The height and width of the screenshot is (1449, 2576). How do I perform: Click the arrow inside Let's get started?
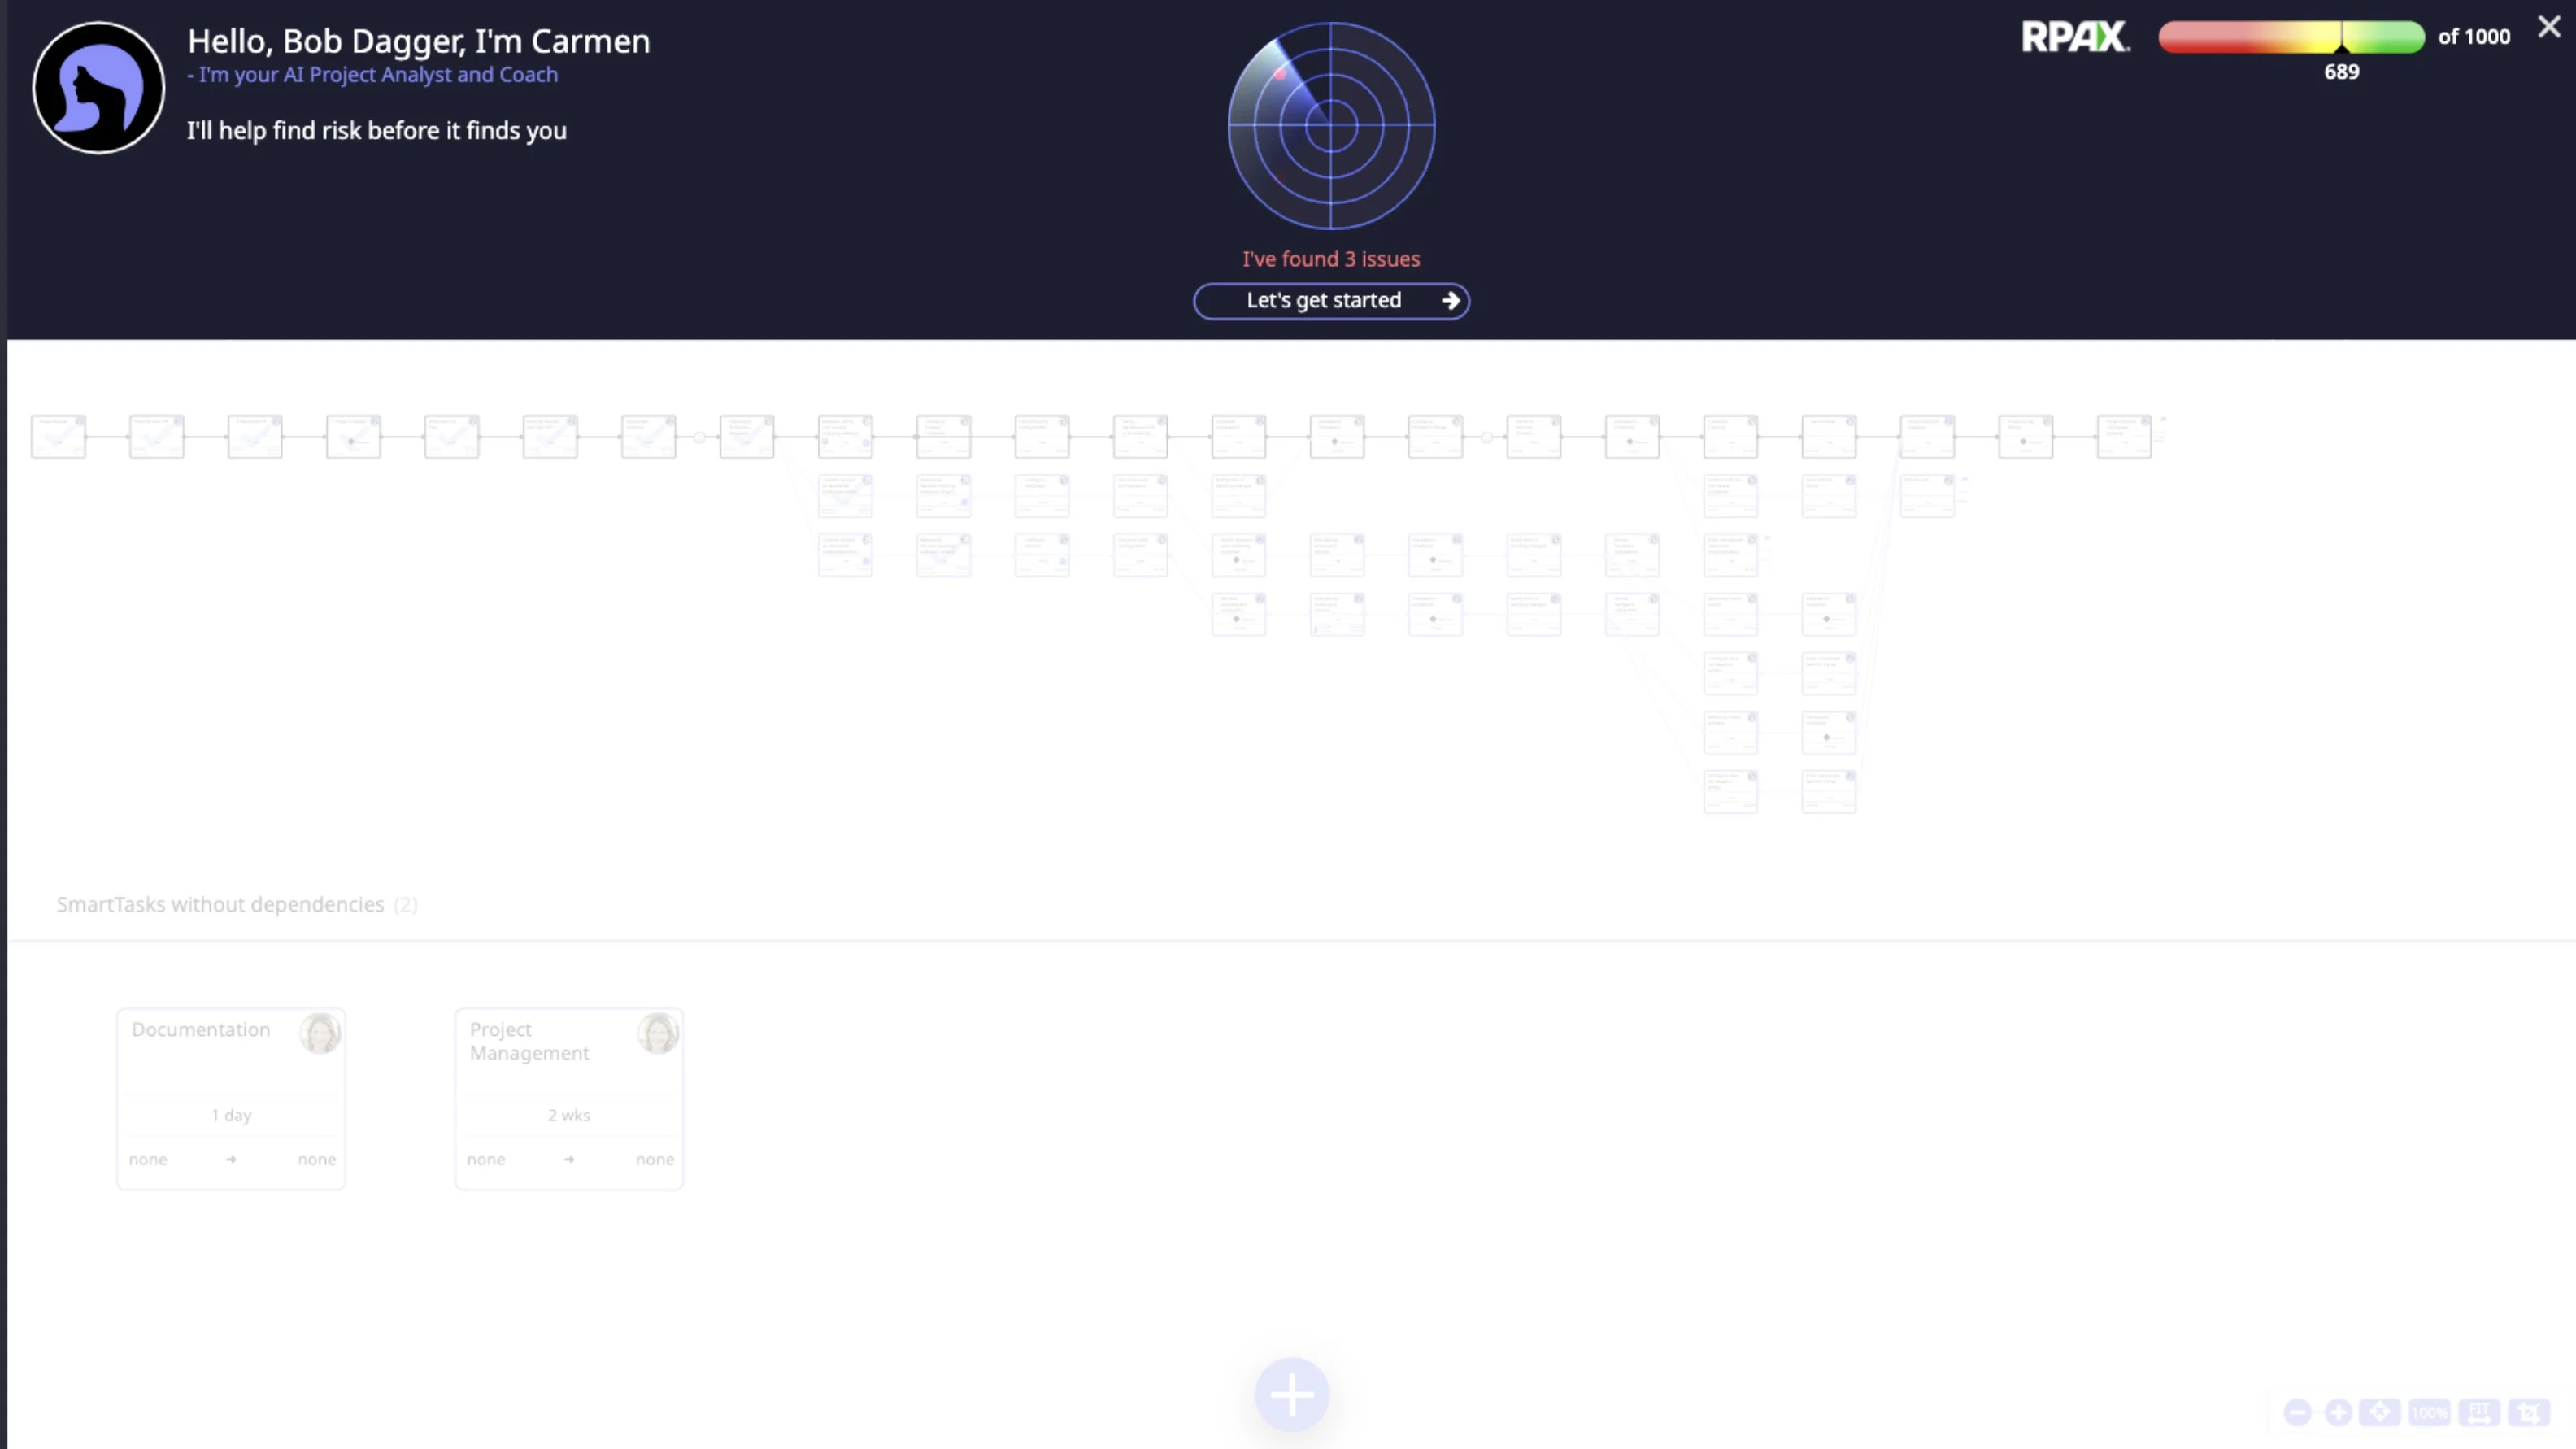tap(1451, 301)
